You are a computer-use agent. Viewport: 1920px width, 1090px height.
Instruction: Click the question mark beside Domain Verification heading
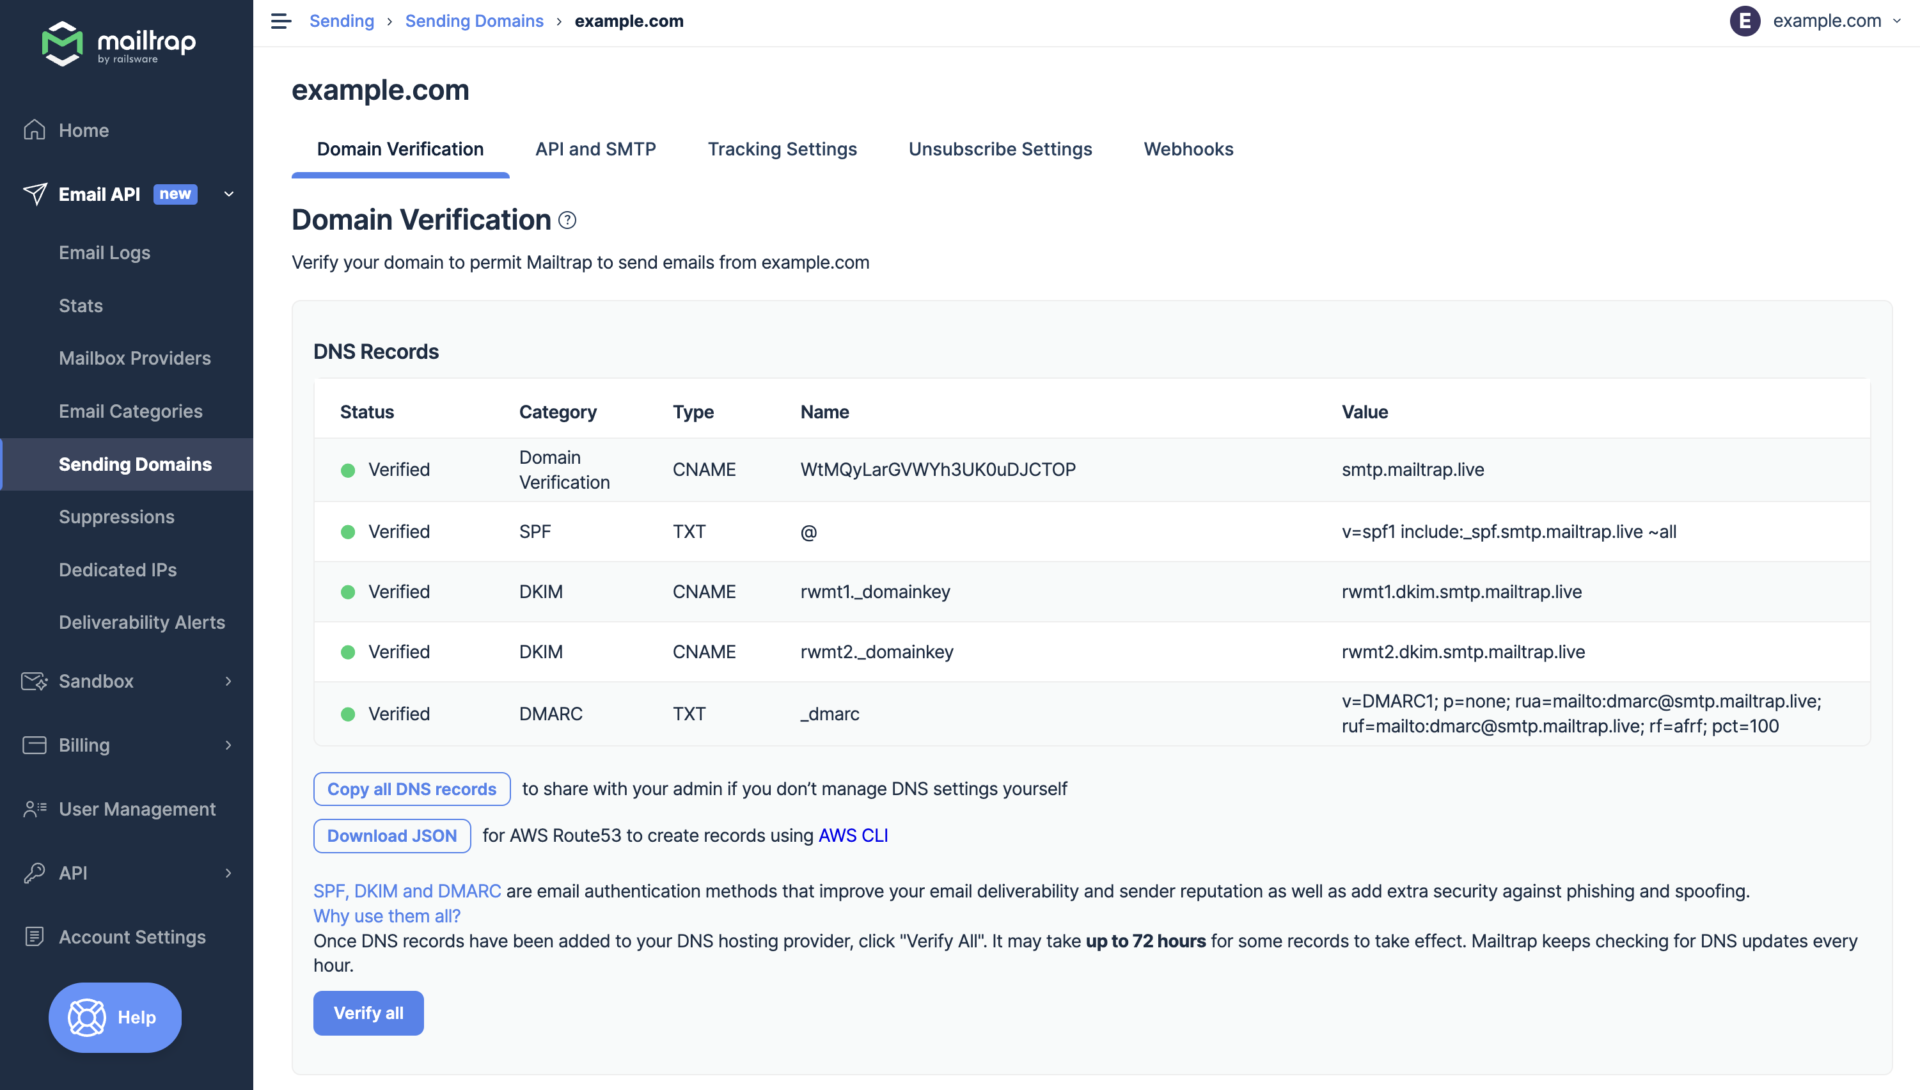point(567,220)
